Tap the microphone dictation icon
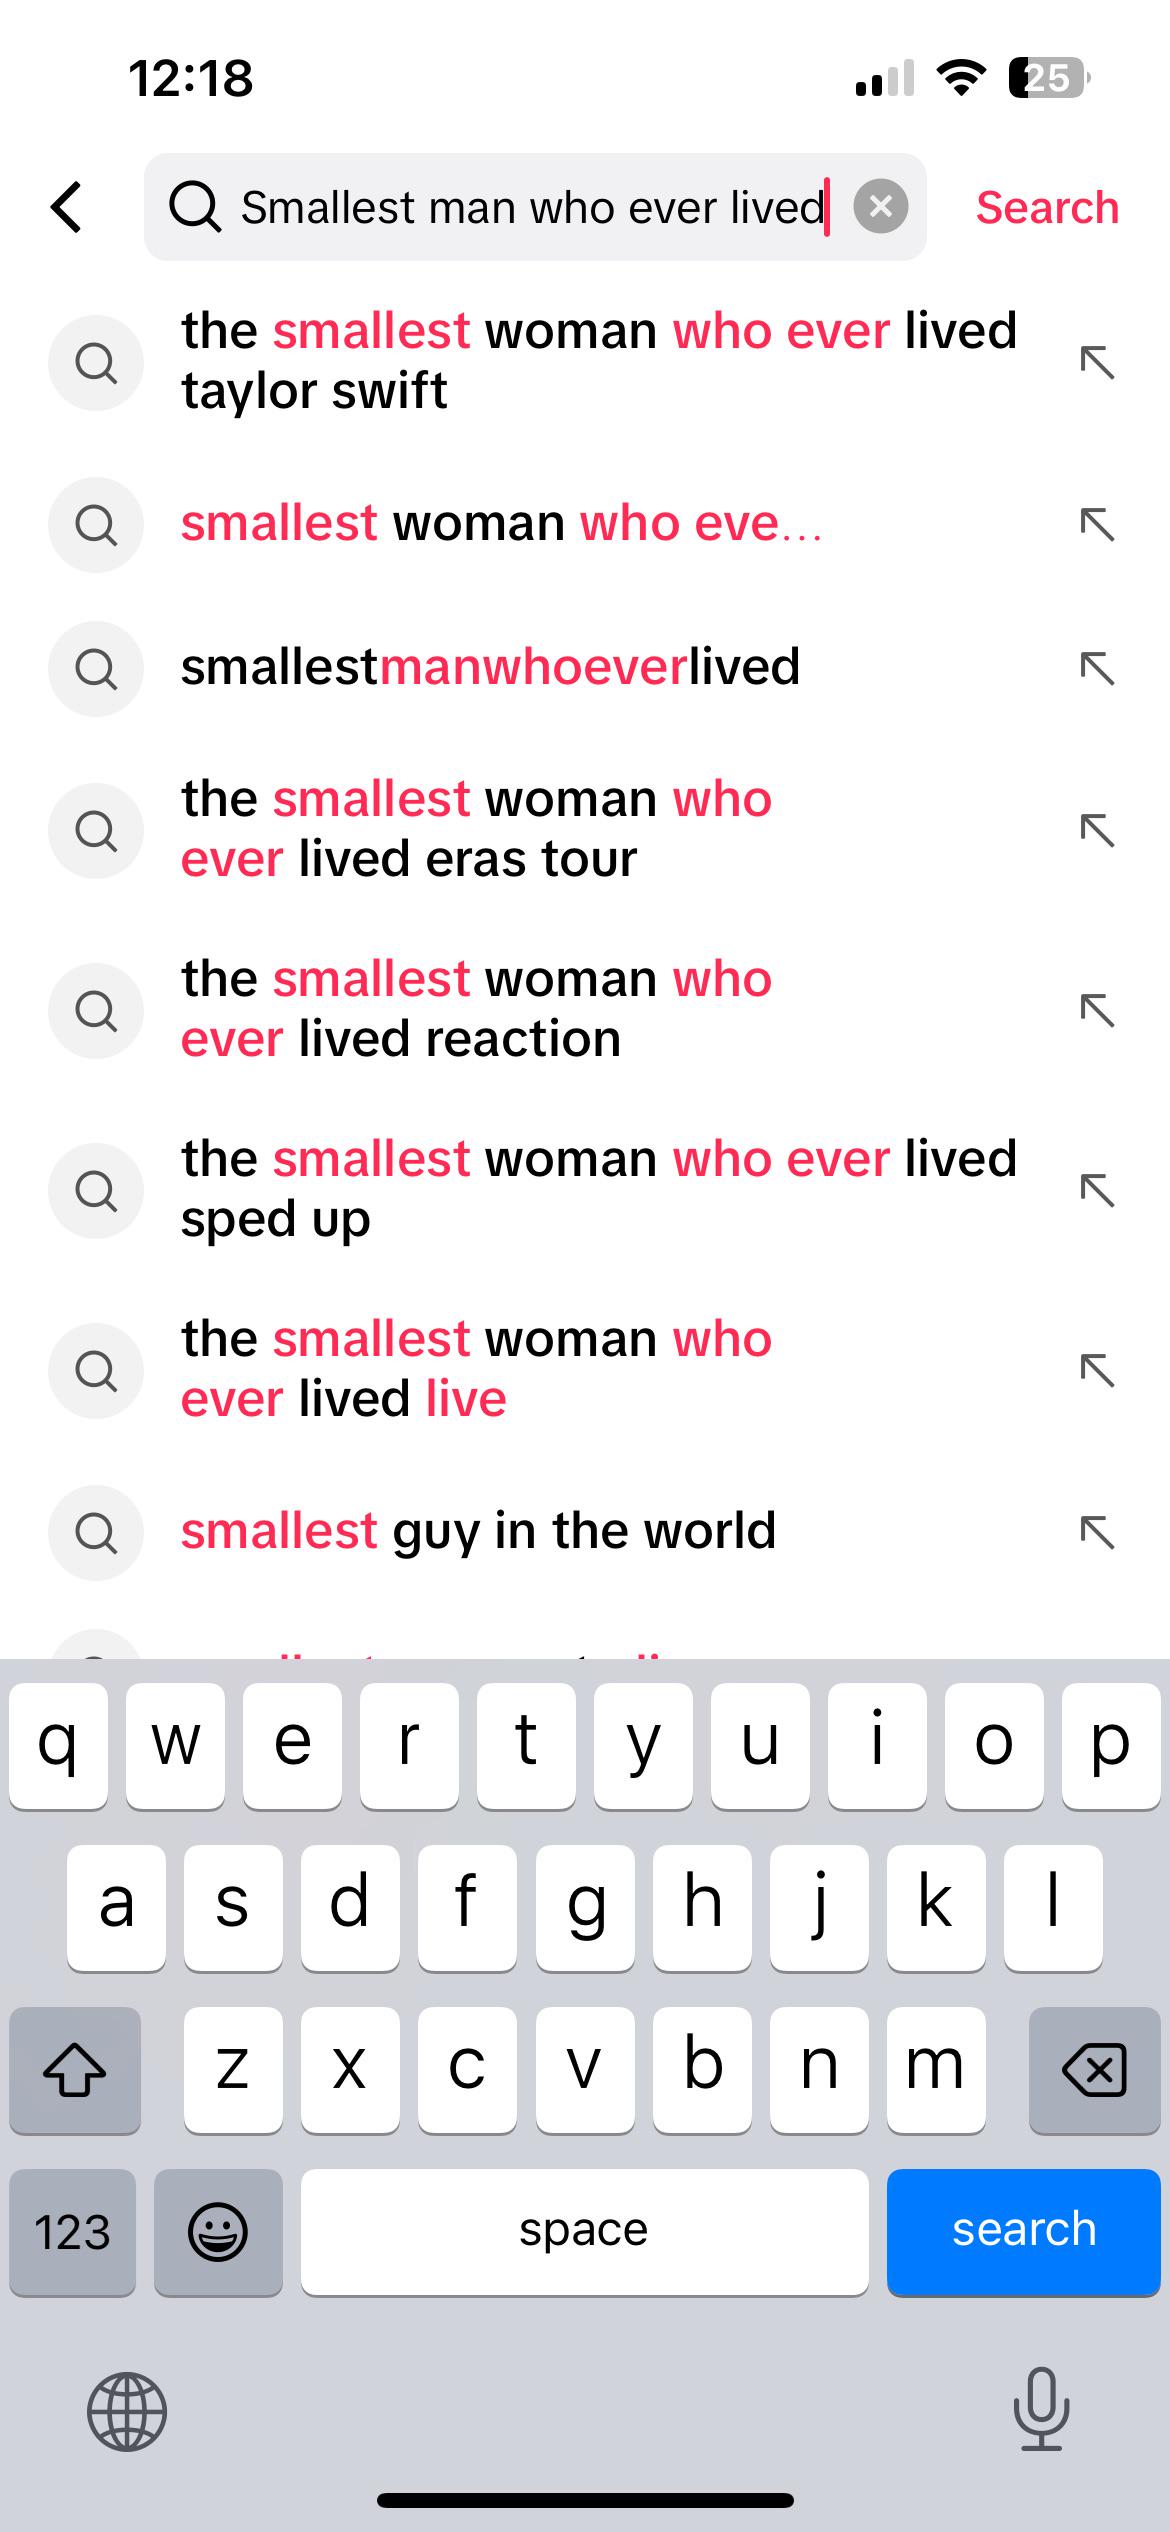Viewport: 1170px width, 2532px height. [1041, 2409]
